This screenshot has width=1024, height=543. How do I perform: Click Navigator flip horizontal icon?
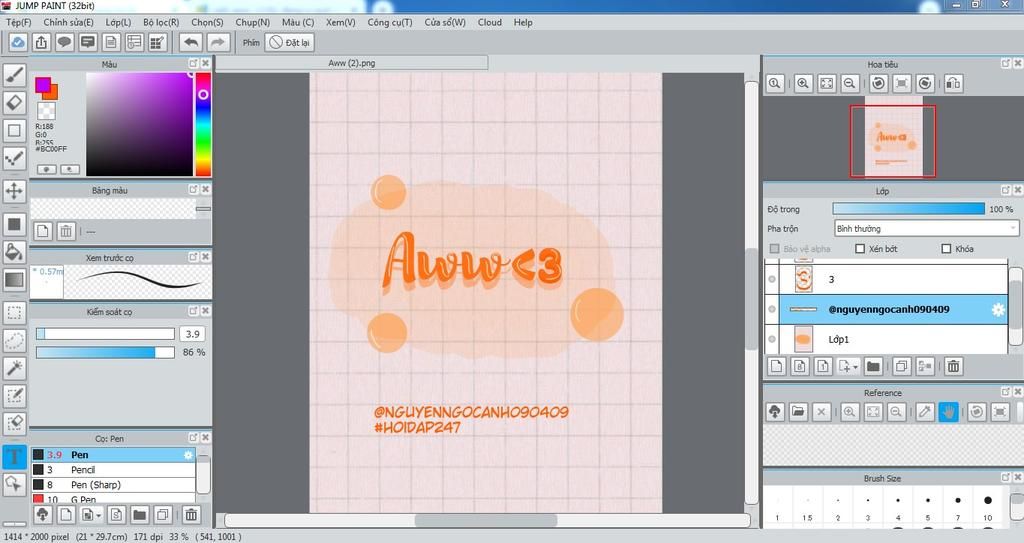pyautogui.click(x=953, y=84)
